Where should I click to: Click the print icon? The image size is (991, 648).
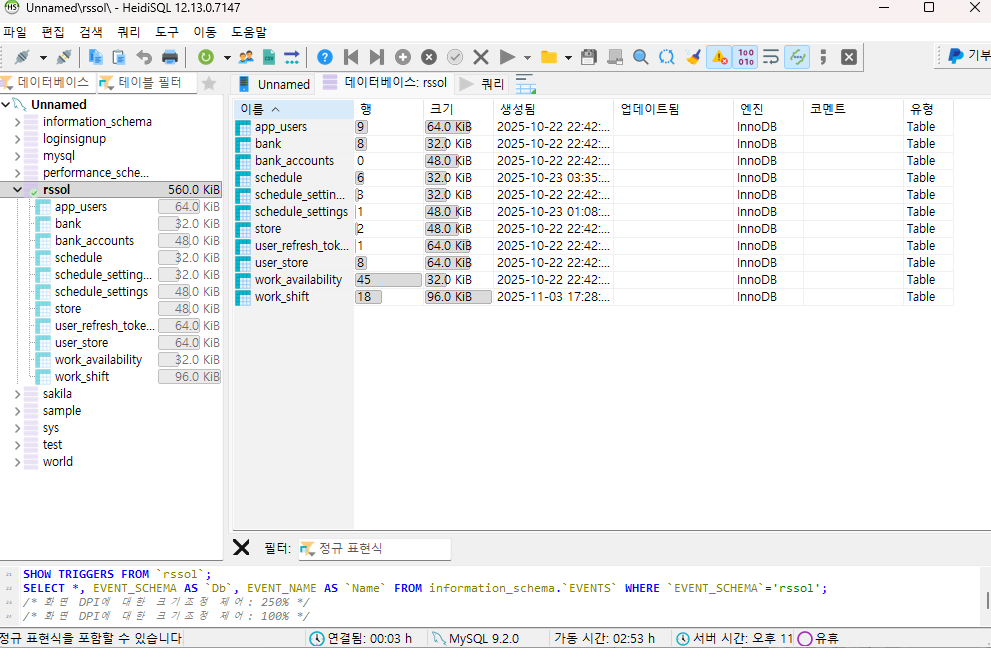(x=170, y=57)
